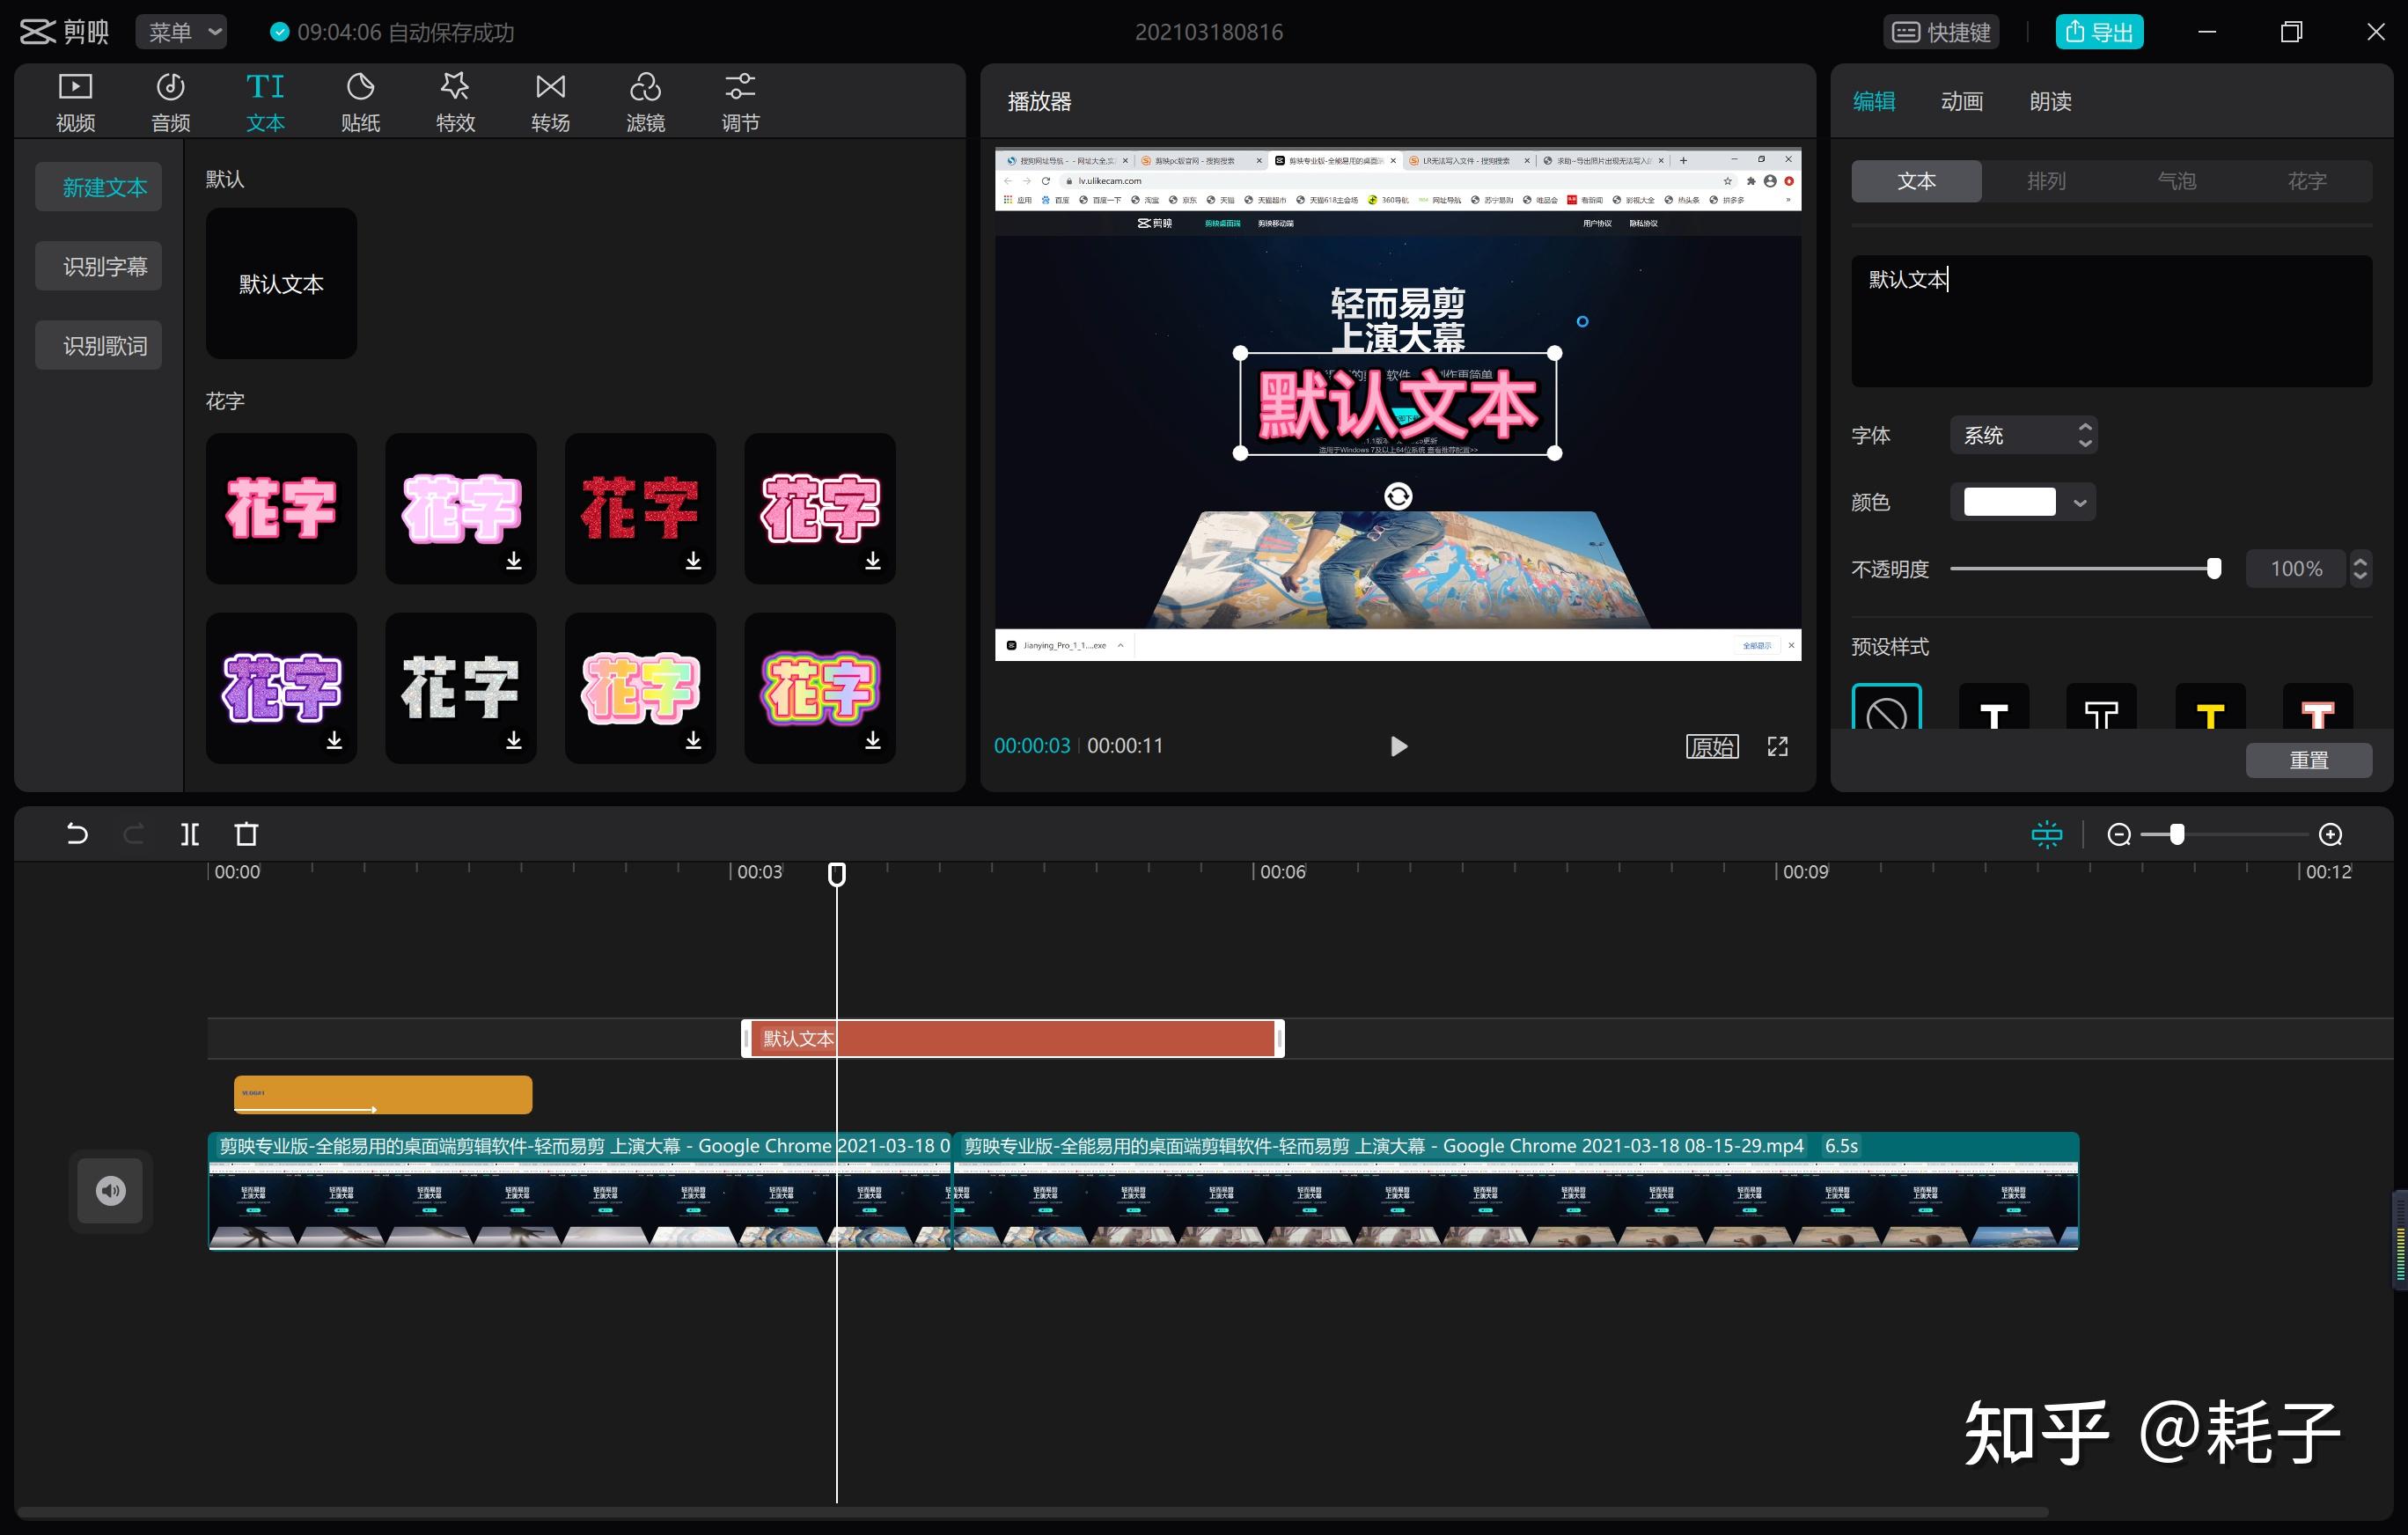Toggle the timeline snapping magnet icon
The width and height of the screenshot is (2408, 1535).
pos(2046,834)
